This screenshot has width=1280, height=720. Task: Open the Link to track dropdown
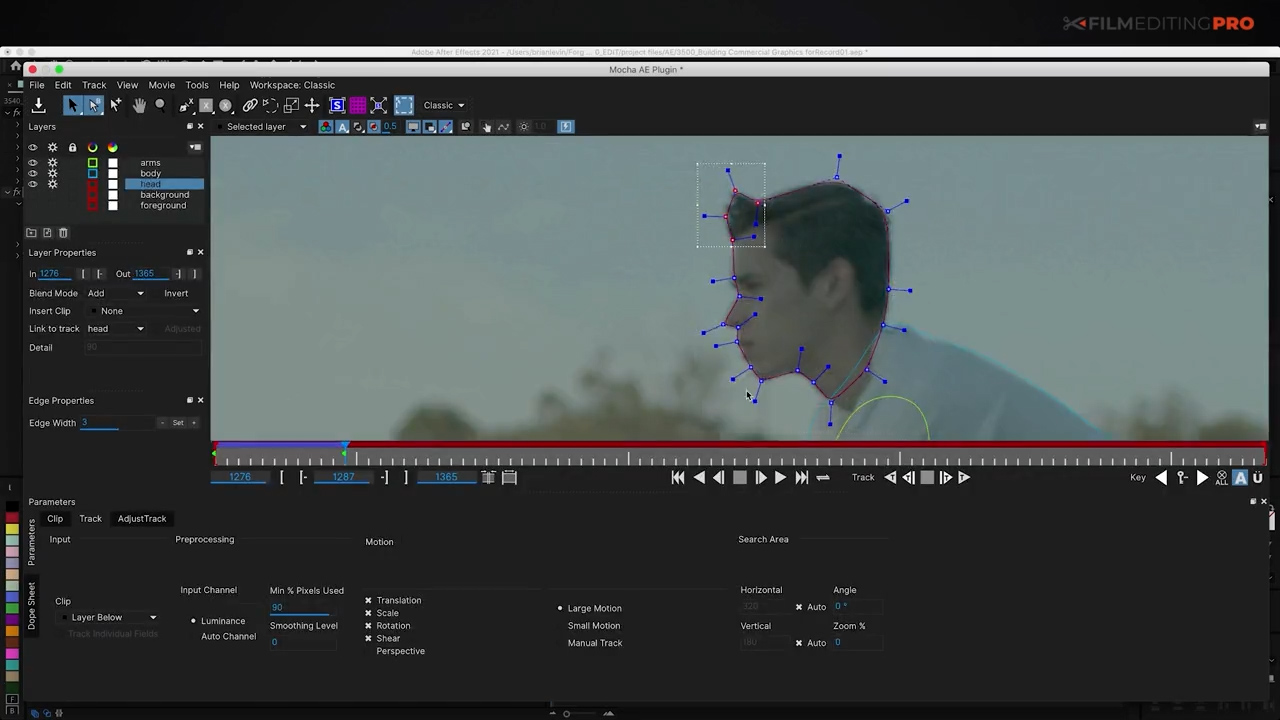[140, 328]
